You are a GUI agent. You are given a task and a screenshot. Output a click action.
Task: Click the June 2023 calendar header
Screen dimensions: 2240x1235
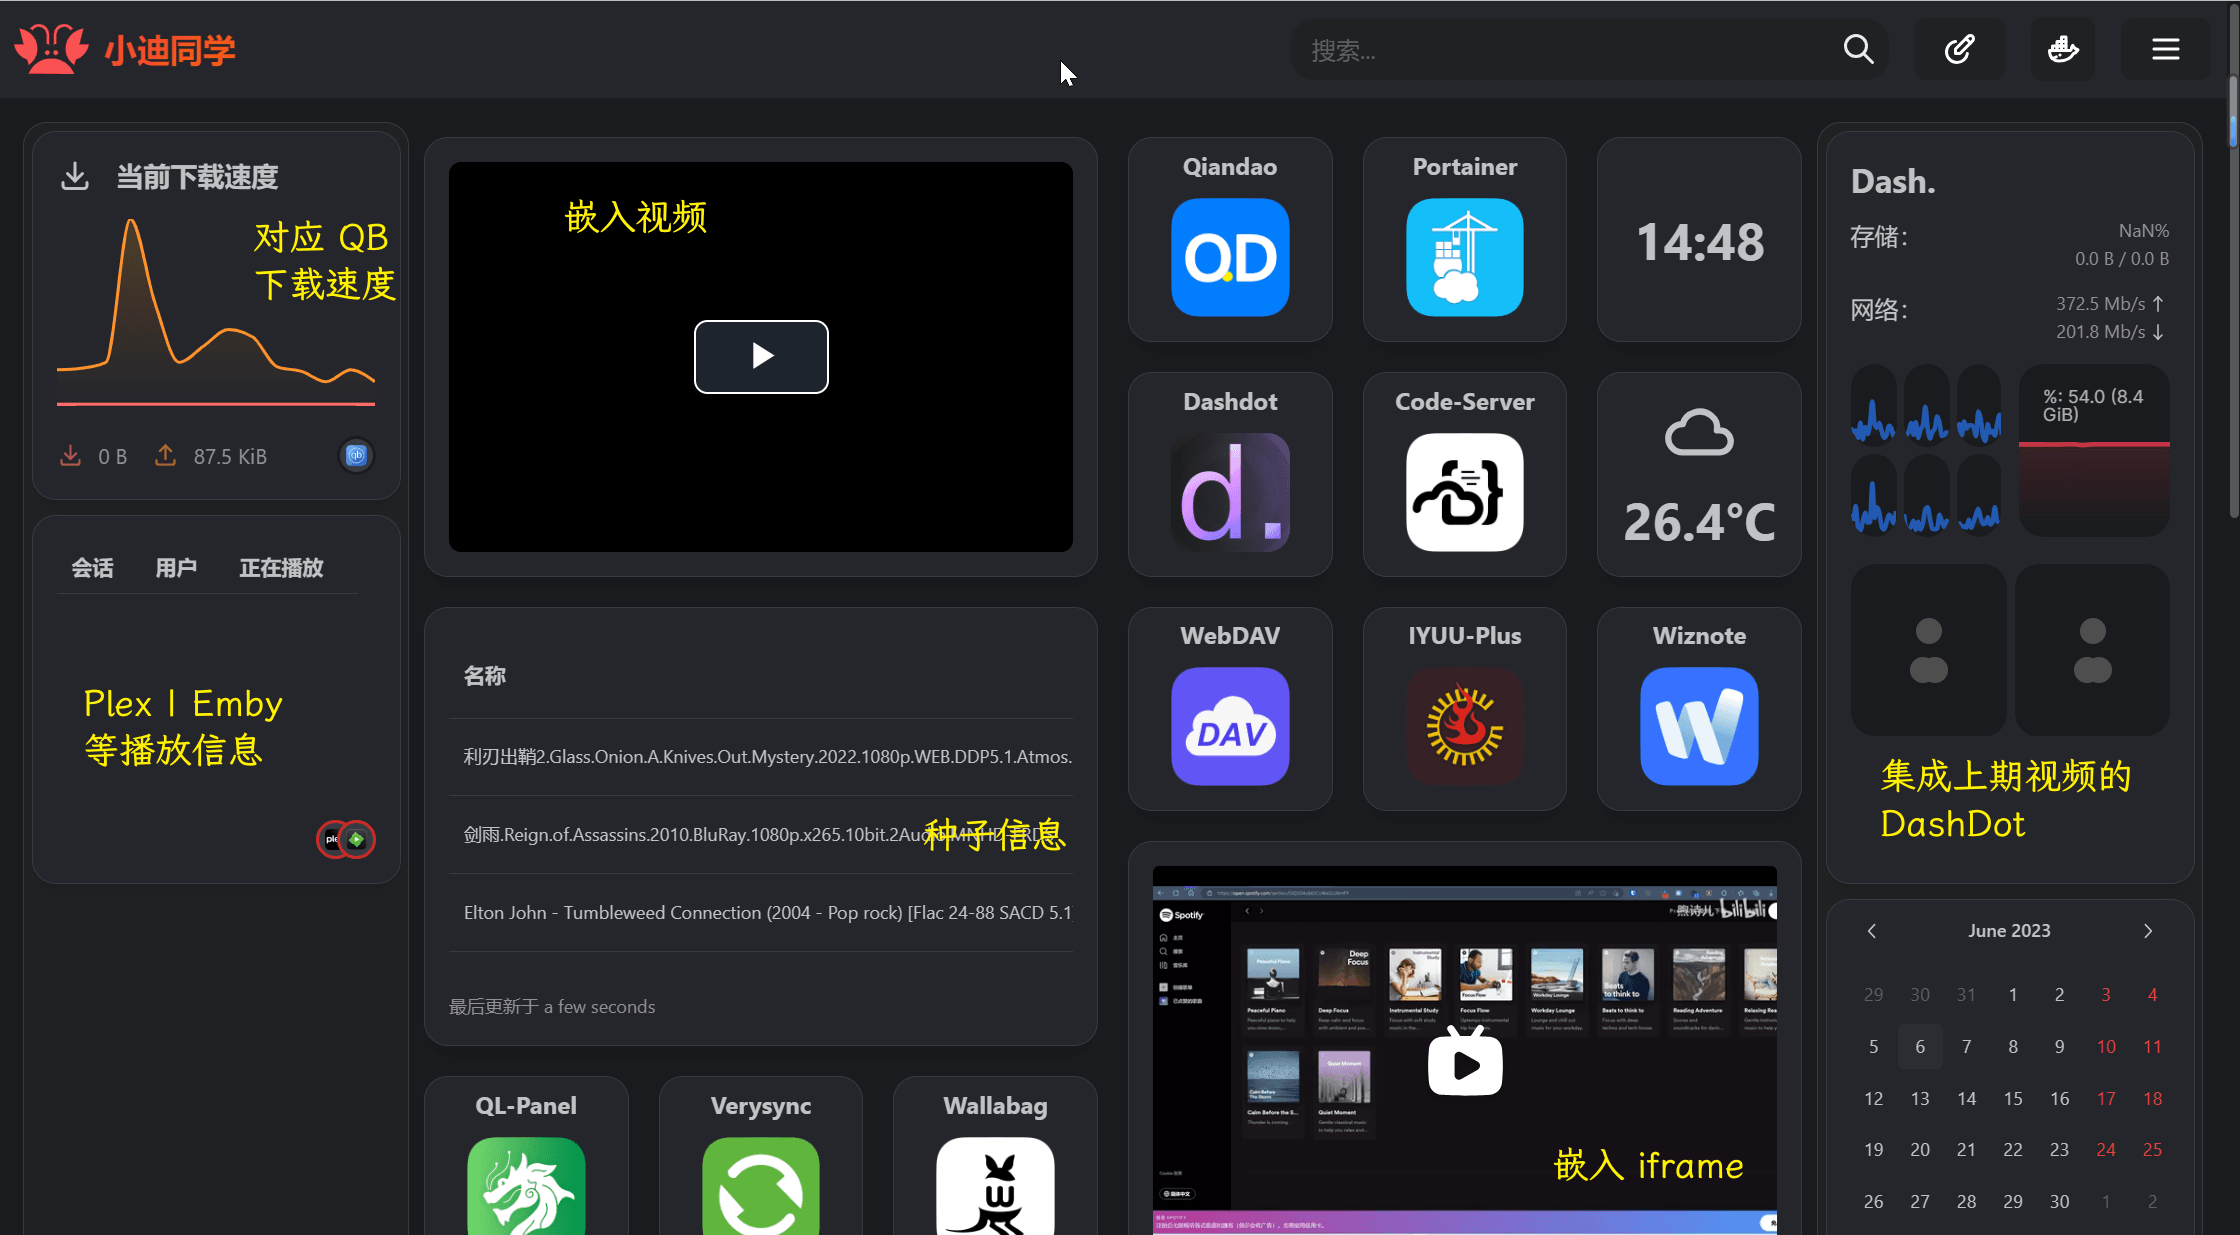click(2009, 931)
